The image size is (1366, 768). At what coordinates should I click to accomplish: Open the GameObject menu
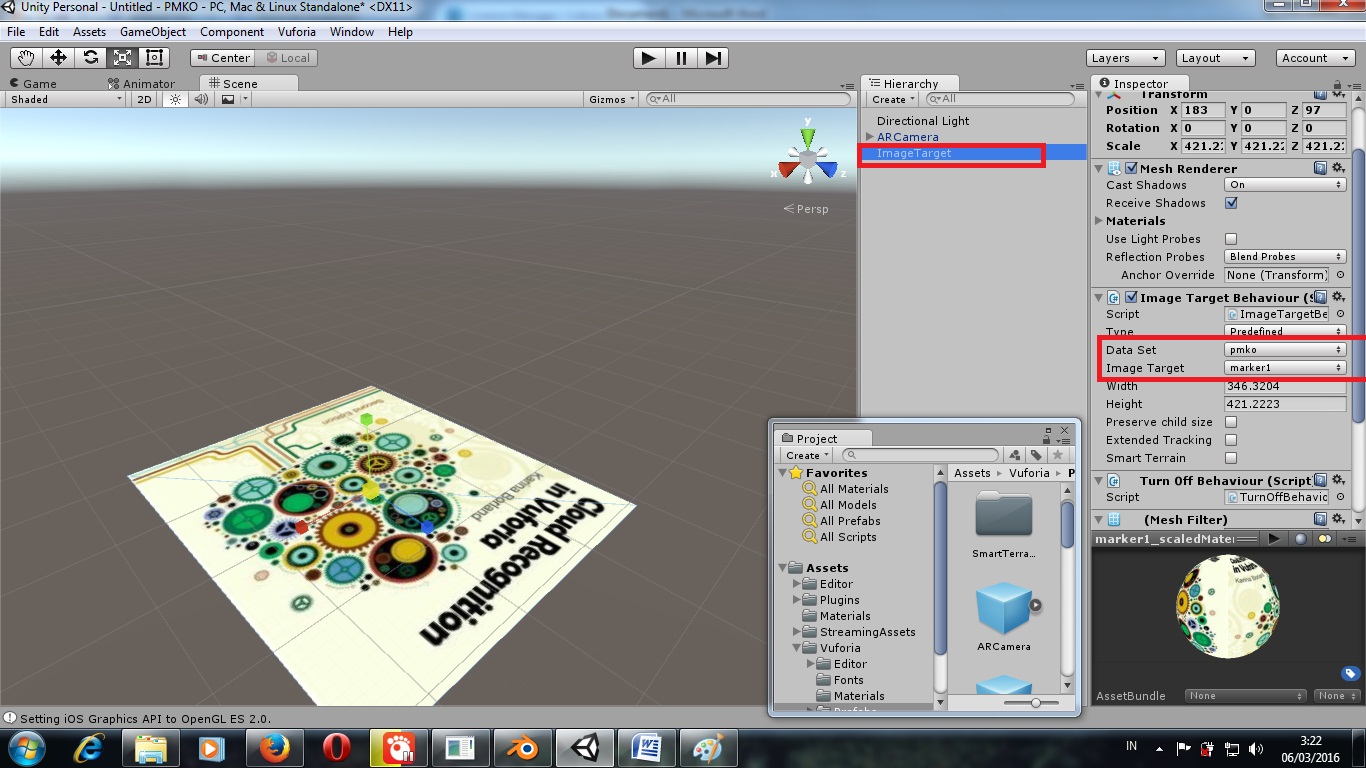(x=153, y=32)
